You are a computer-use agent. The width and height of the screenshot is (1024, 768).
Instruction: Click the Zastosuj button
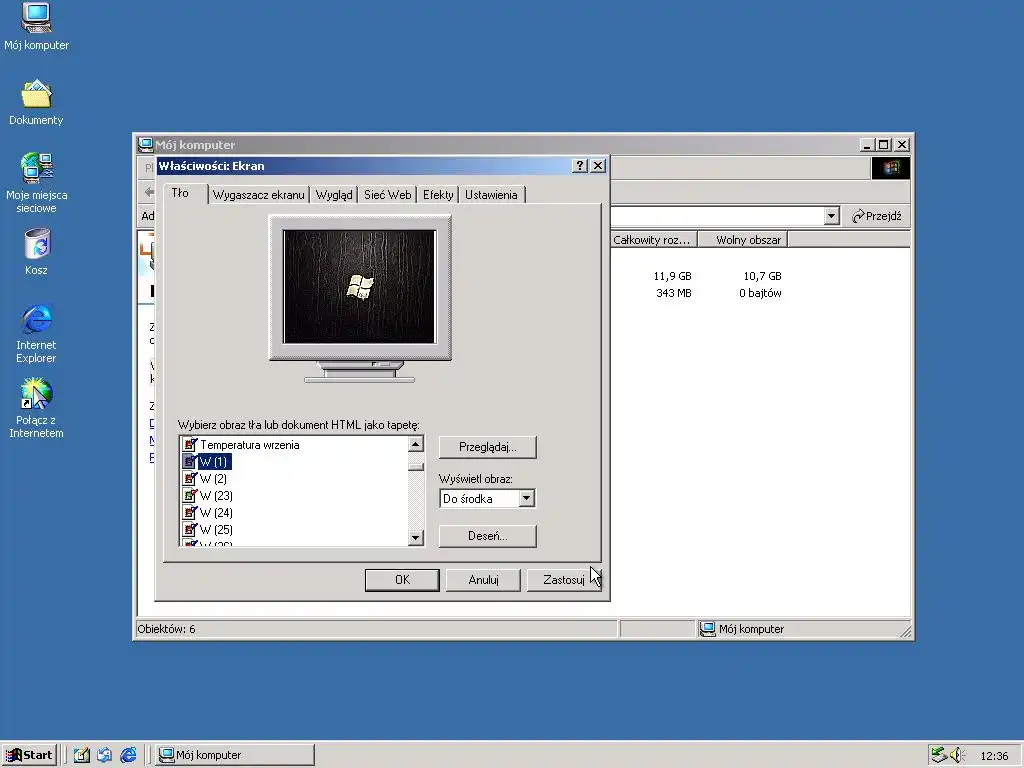click(x=564, y=580)
